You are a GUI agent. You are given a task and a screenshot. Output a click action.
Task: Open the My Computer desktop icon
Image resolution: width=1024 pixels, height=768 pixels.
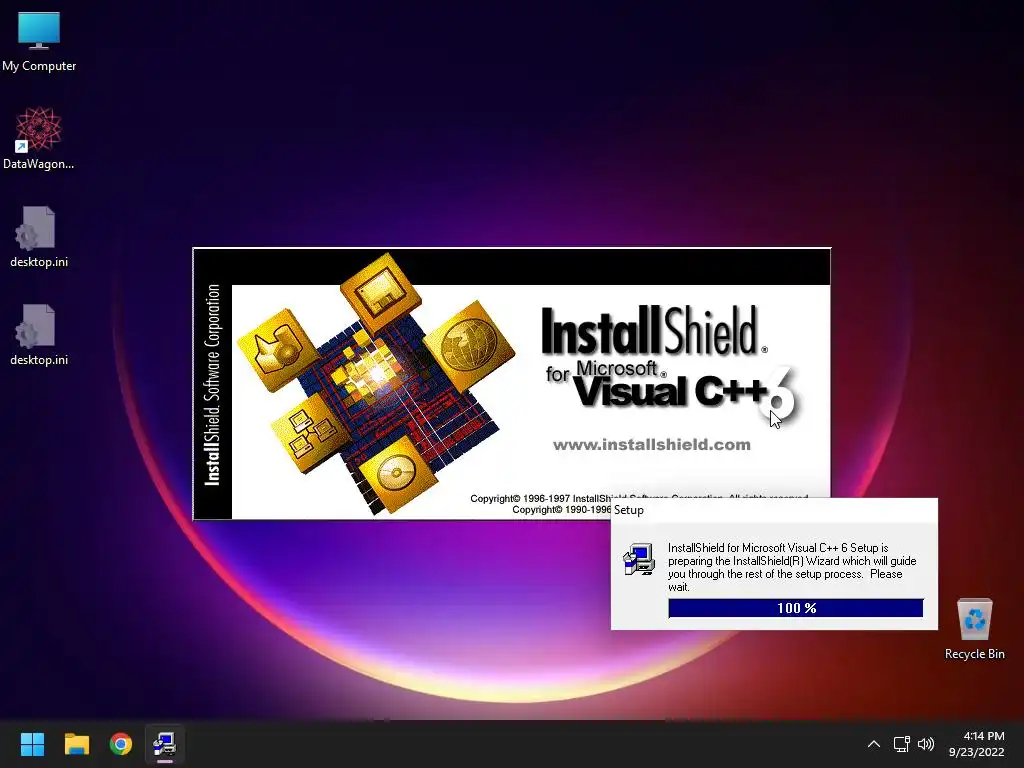[x=39, y=41]
